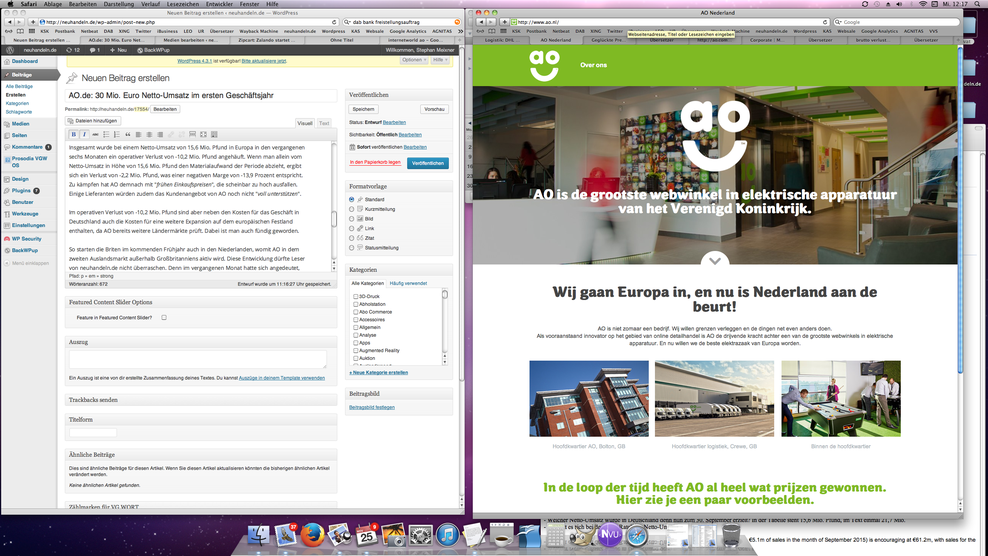The width and height of the screenshot is (988, 556).
Task: Select the Kurzmitteilung post format
Action: tap(352, 209)
